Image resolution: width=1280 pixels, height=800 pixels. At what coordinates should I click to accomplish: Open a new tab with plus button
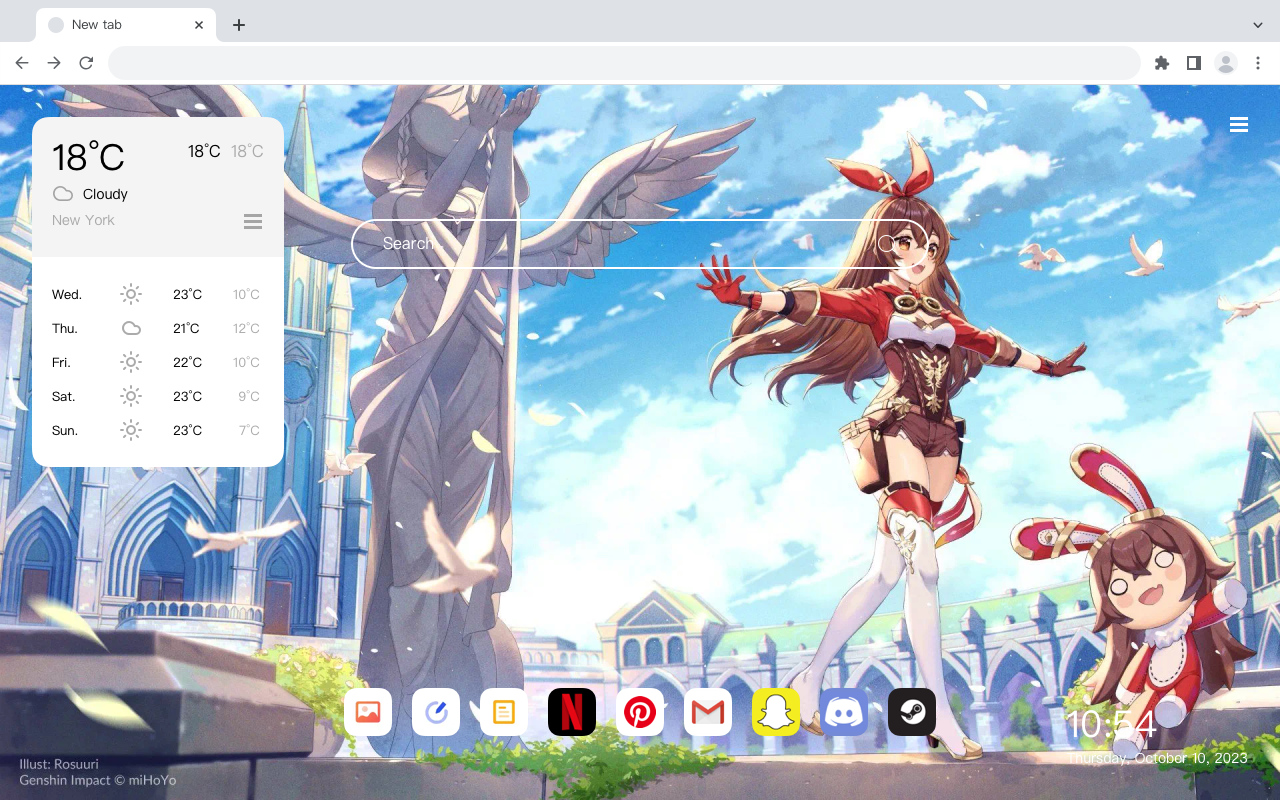coord(238,25)
